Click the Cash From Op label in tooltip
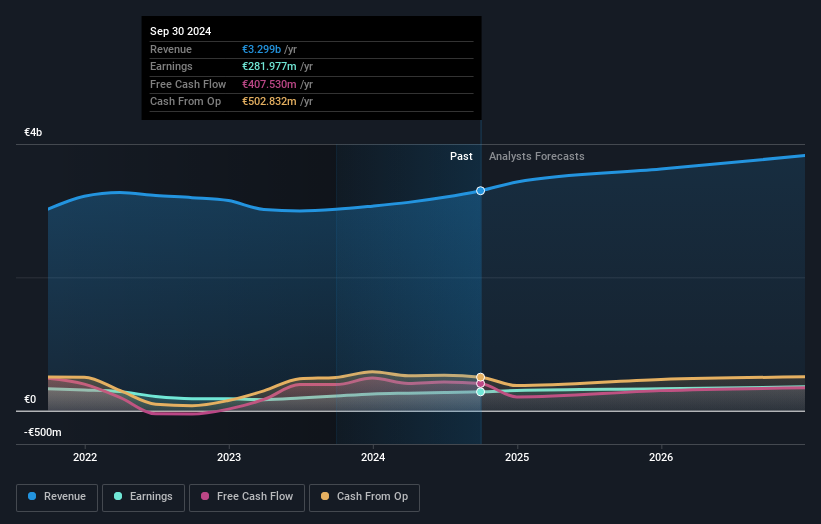The image size is (821, 524). [185, 102]
